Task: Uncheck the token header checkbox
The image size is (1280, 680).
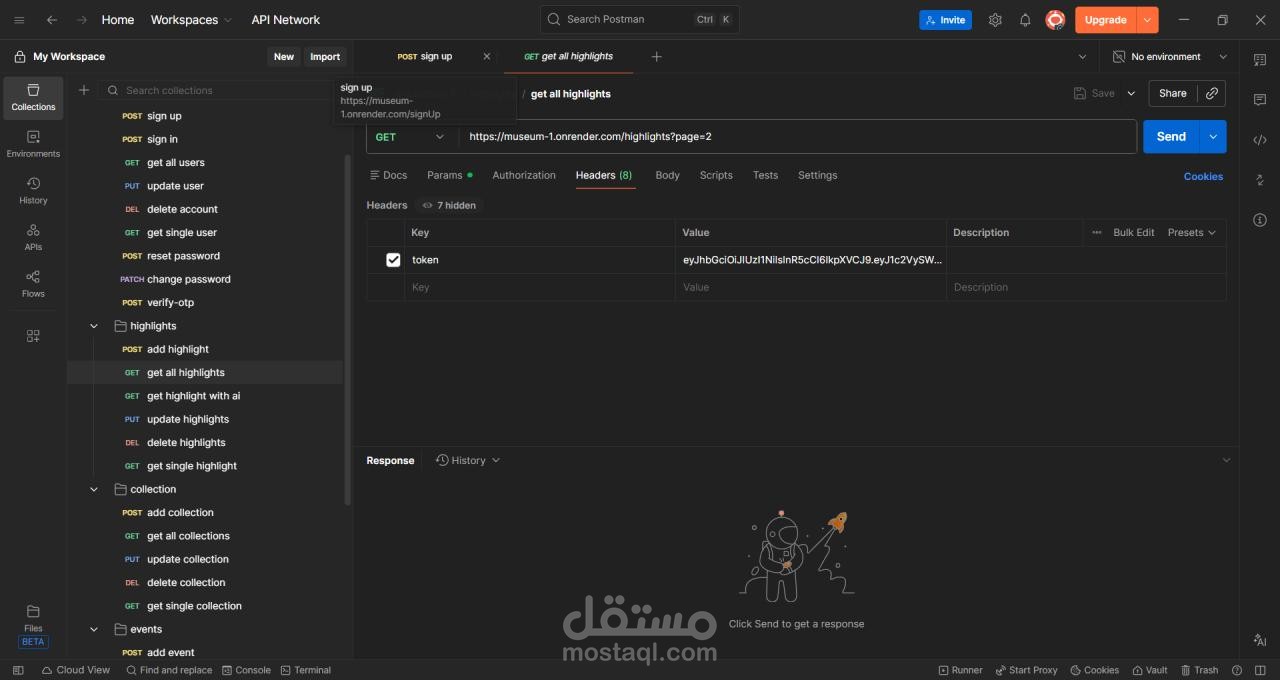Action: 393,260
